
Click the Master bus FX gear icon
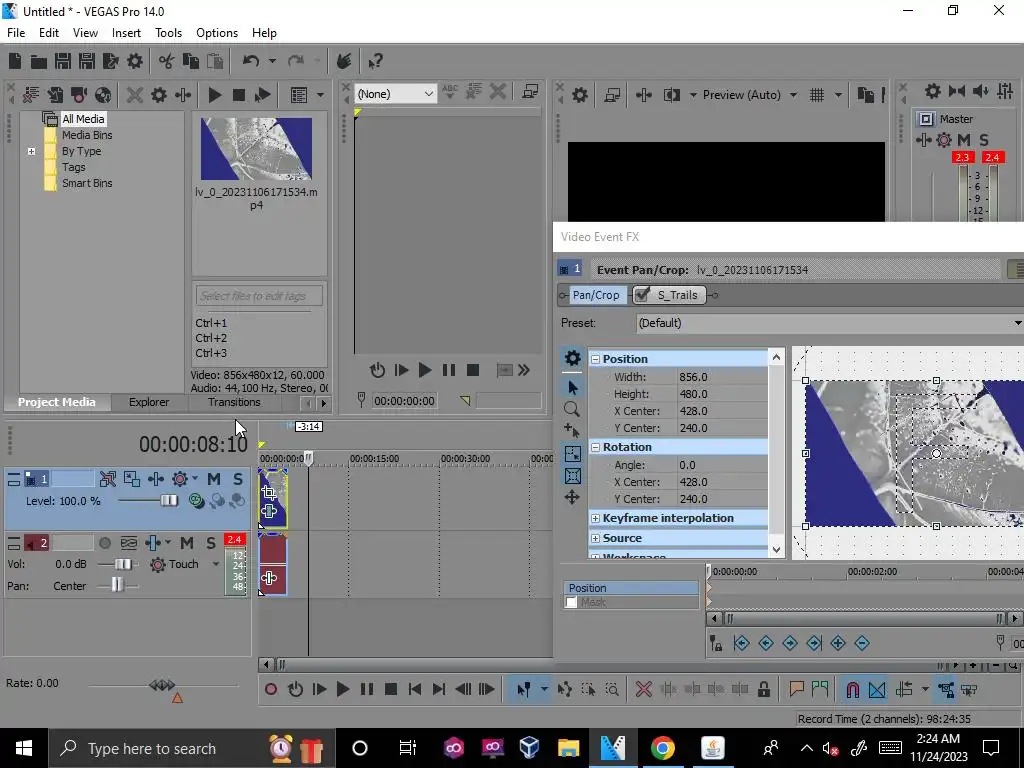click(x=943, y=140)
